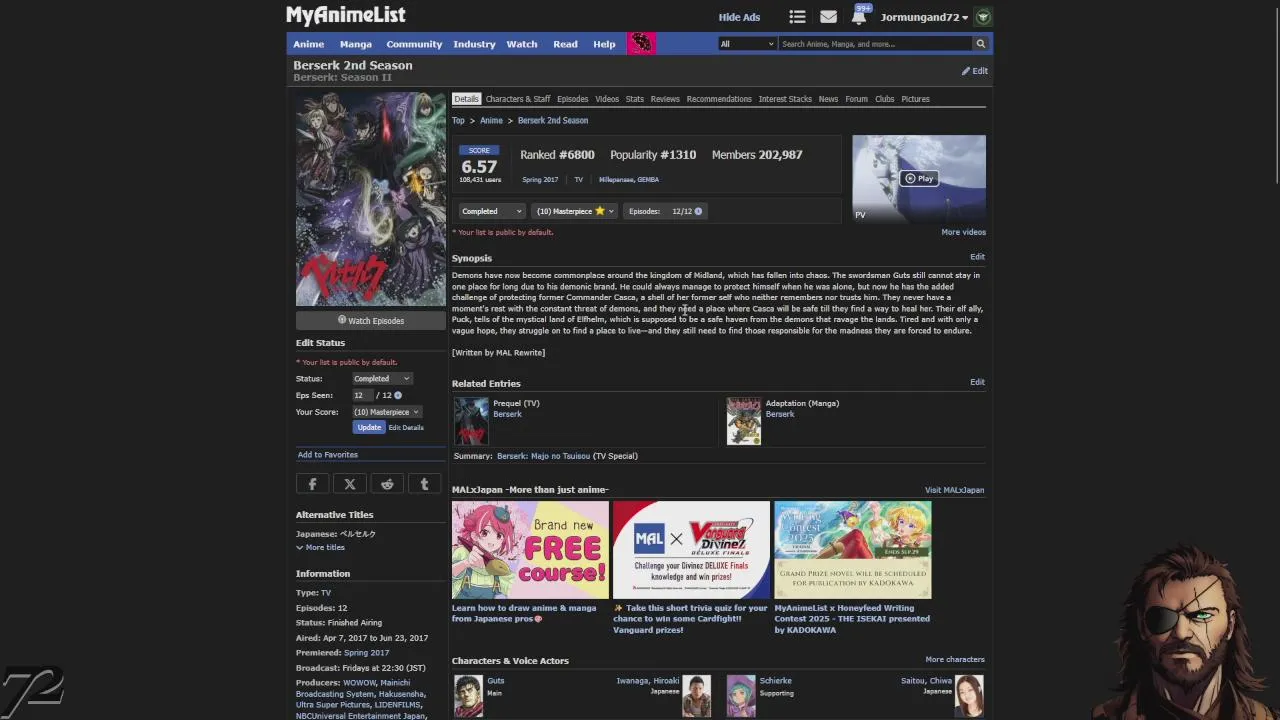Open the Anime menu in navbar
The width and height of the screenshot is (1280, 720).
pos(308,44)
